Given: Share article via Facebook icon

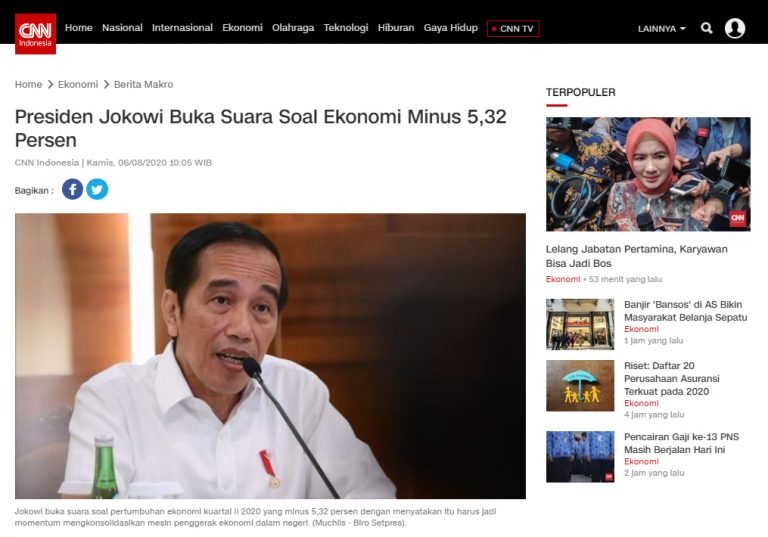Looking at the screenshot, I should pyautogui.click(x=72, y=189).
